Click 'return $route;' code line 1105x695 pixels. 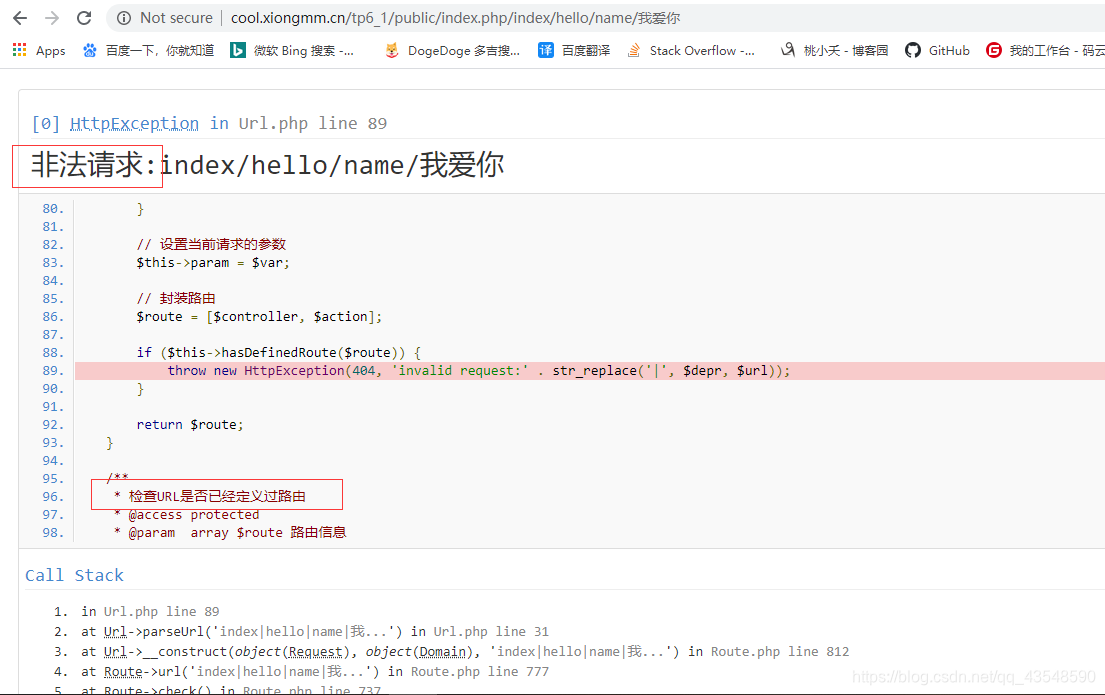[x=190, y=424]
